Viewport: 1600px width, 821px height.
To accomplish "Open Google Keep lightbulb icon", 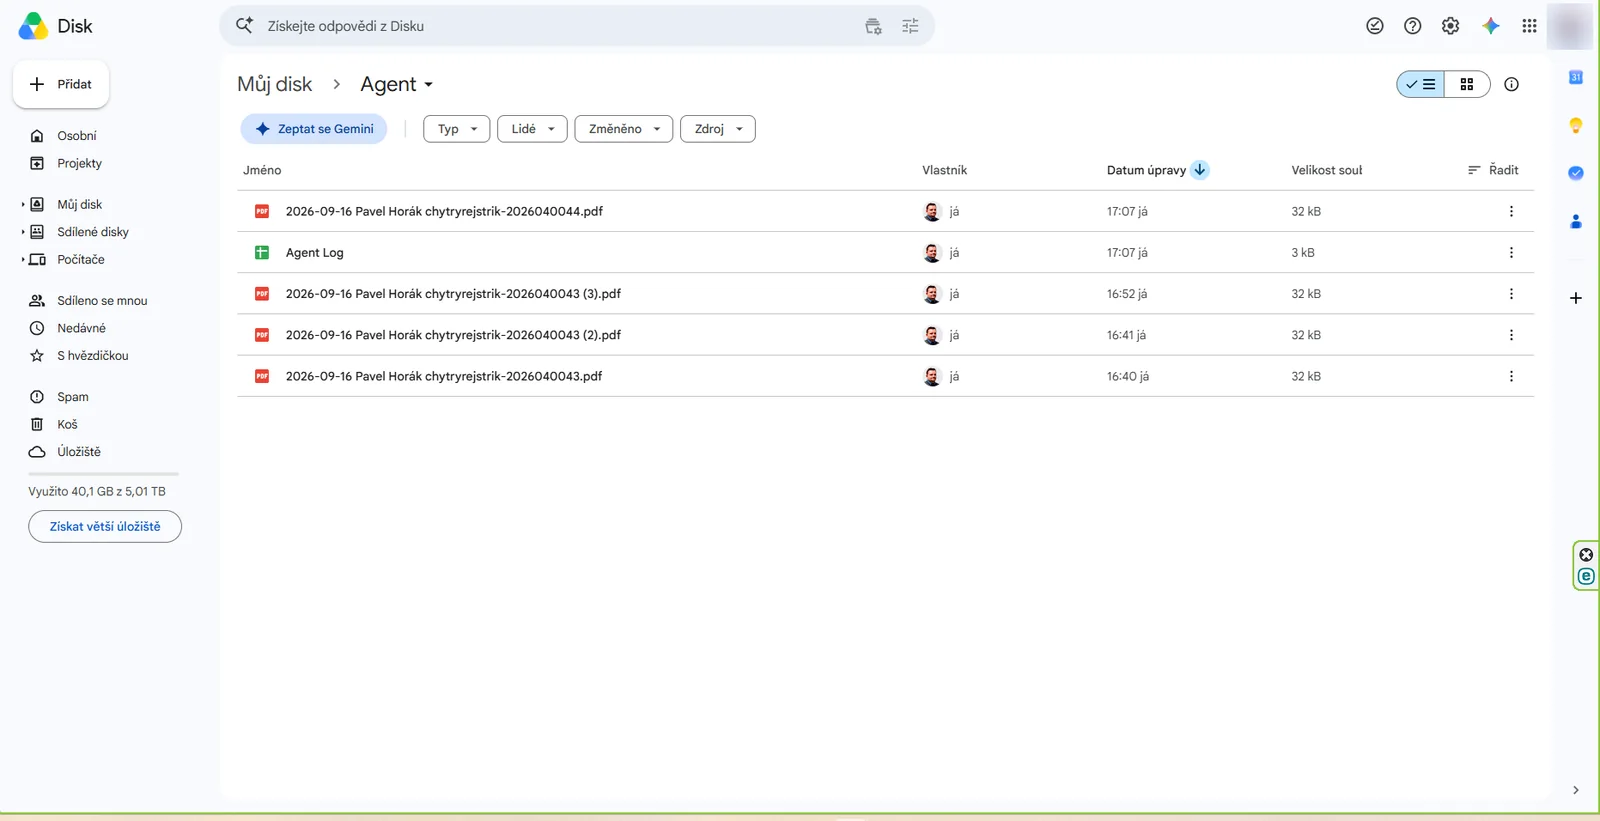I will point(1575,125).
